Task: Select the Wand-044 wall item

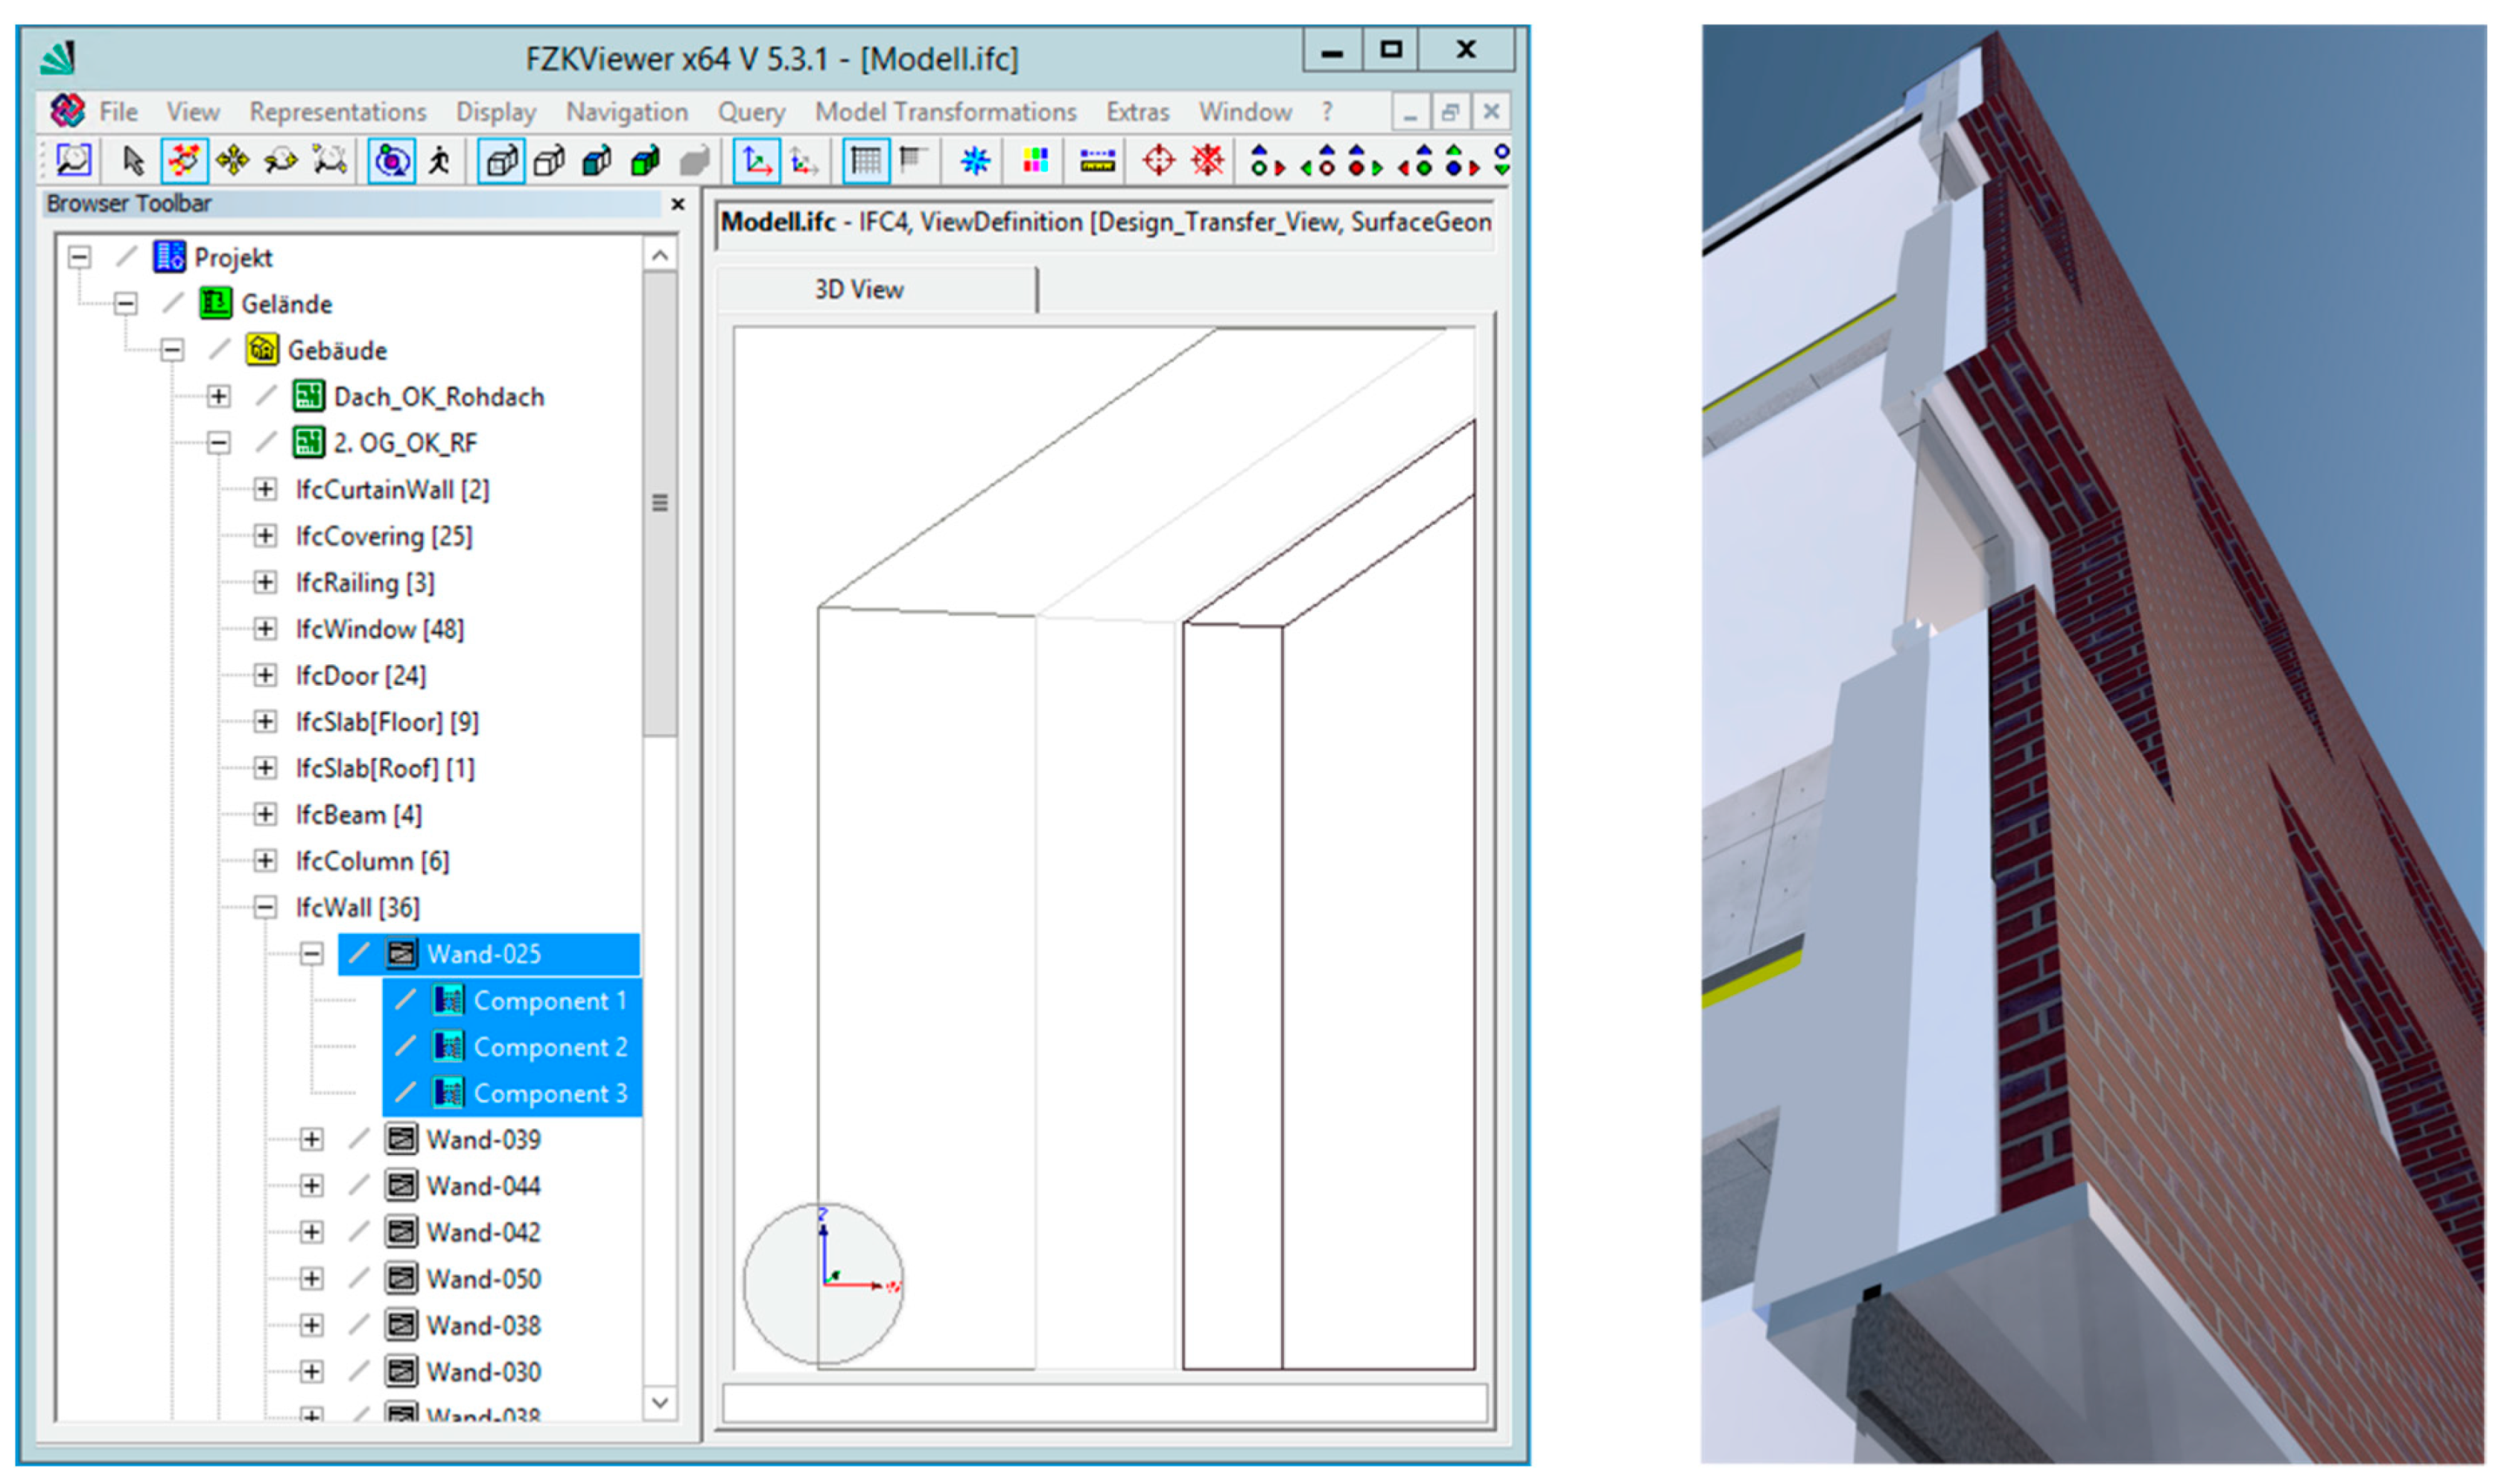Action: [483, 1186]
